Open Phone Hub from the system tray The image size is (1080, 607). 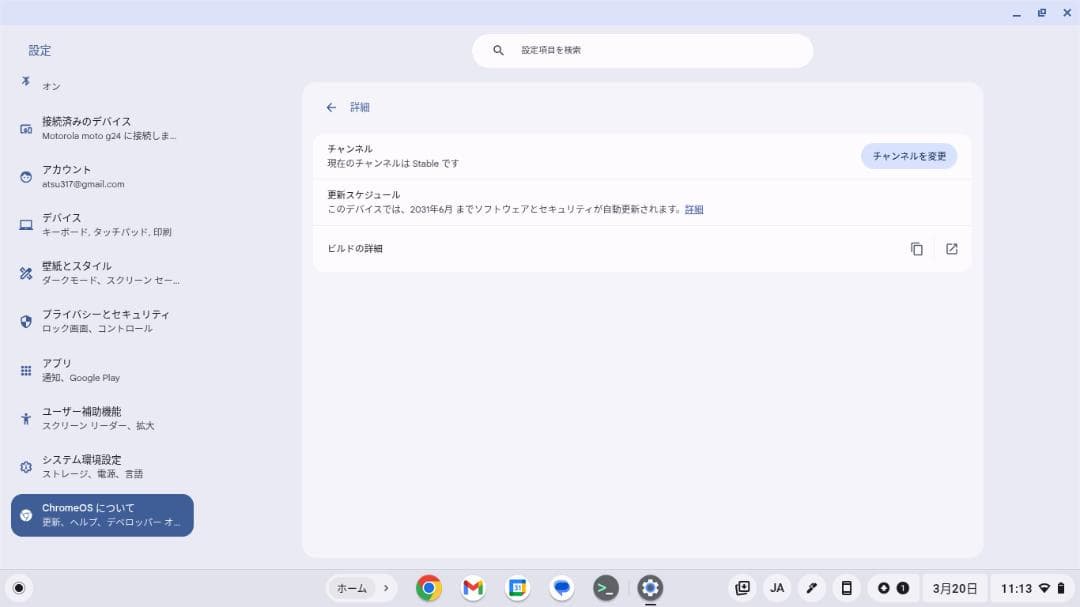click(x=846, y=588)
